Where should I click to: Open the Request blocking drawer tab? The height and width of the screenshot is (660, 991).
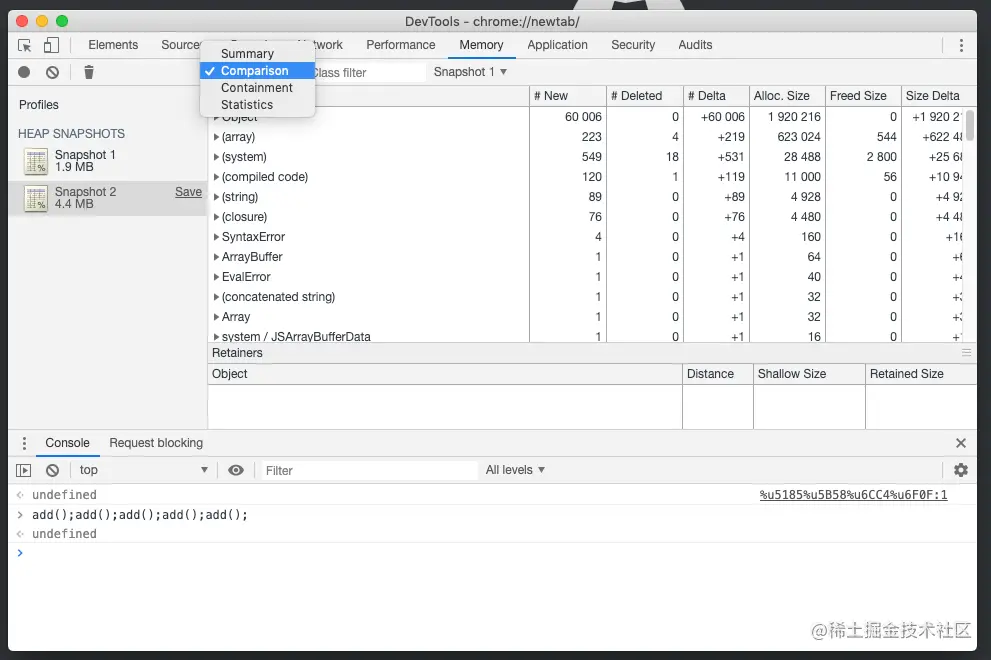tap(156, 443)
